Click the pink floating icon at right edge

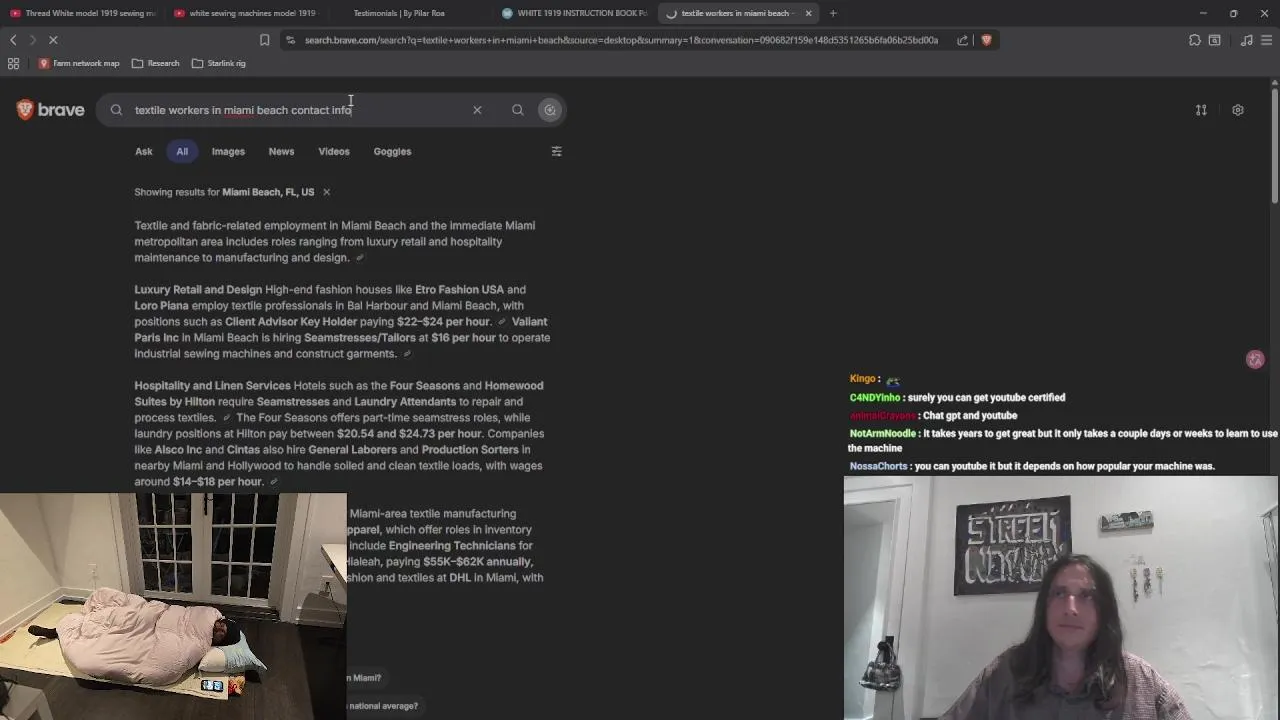1255,359
